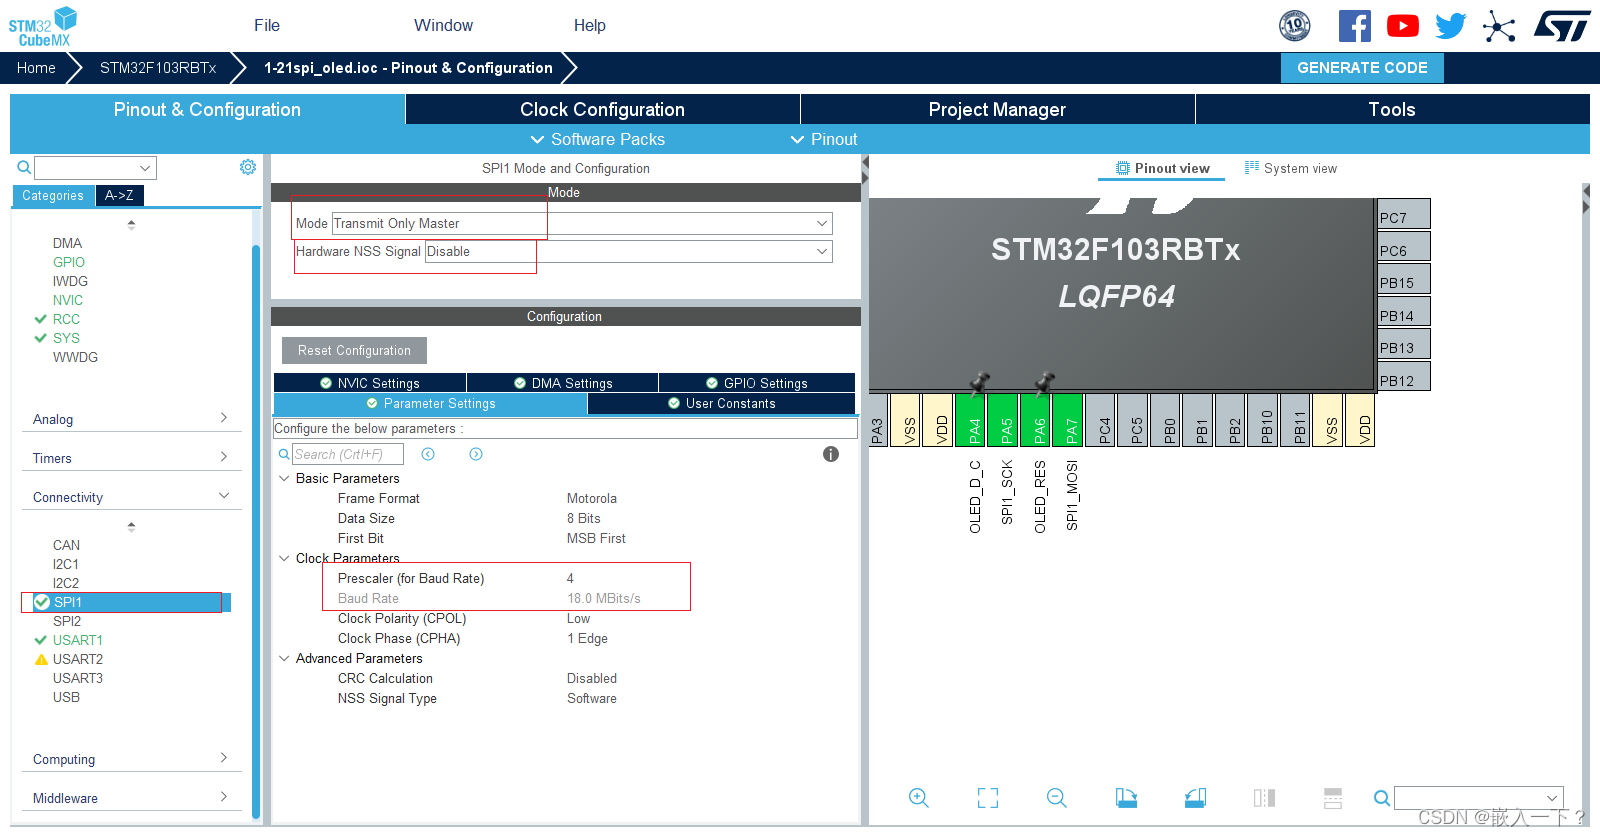Go to Home breadcrumb
This screenshot has height=837, width=1600.
36,67
